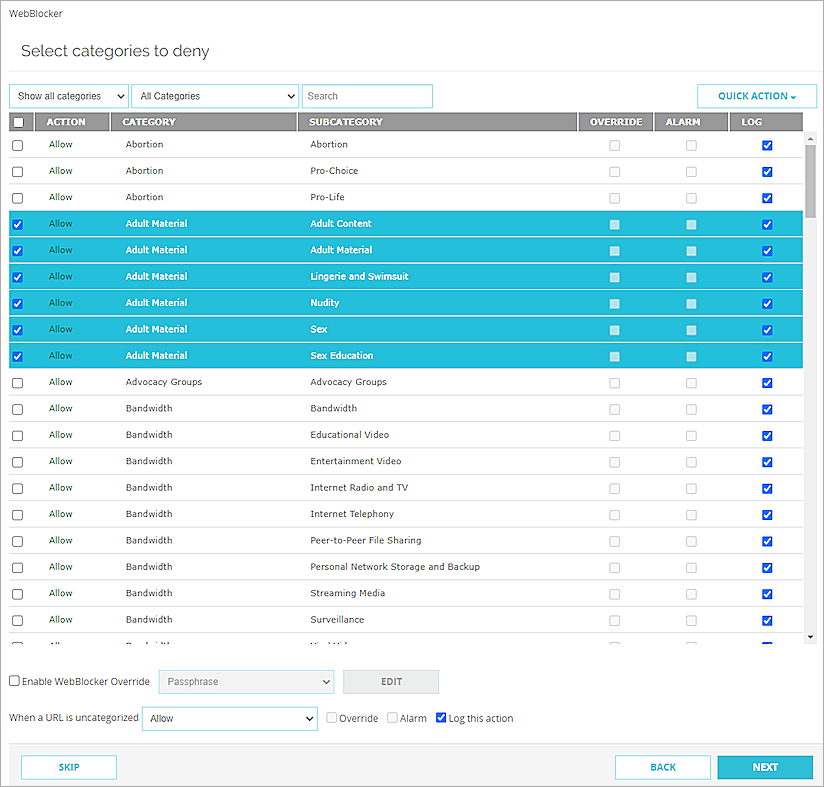Open the Quick Action menu
This screenshot has height=787, width=824.
point(756,96)
